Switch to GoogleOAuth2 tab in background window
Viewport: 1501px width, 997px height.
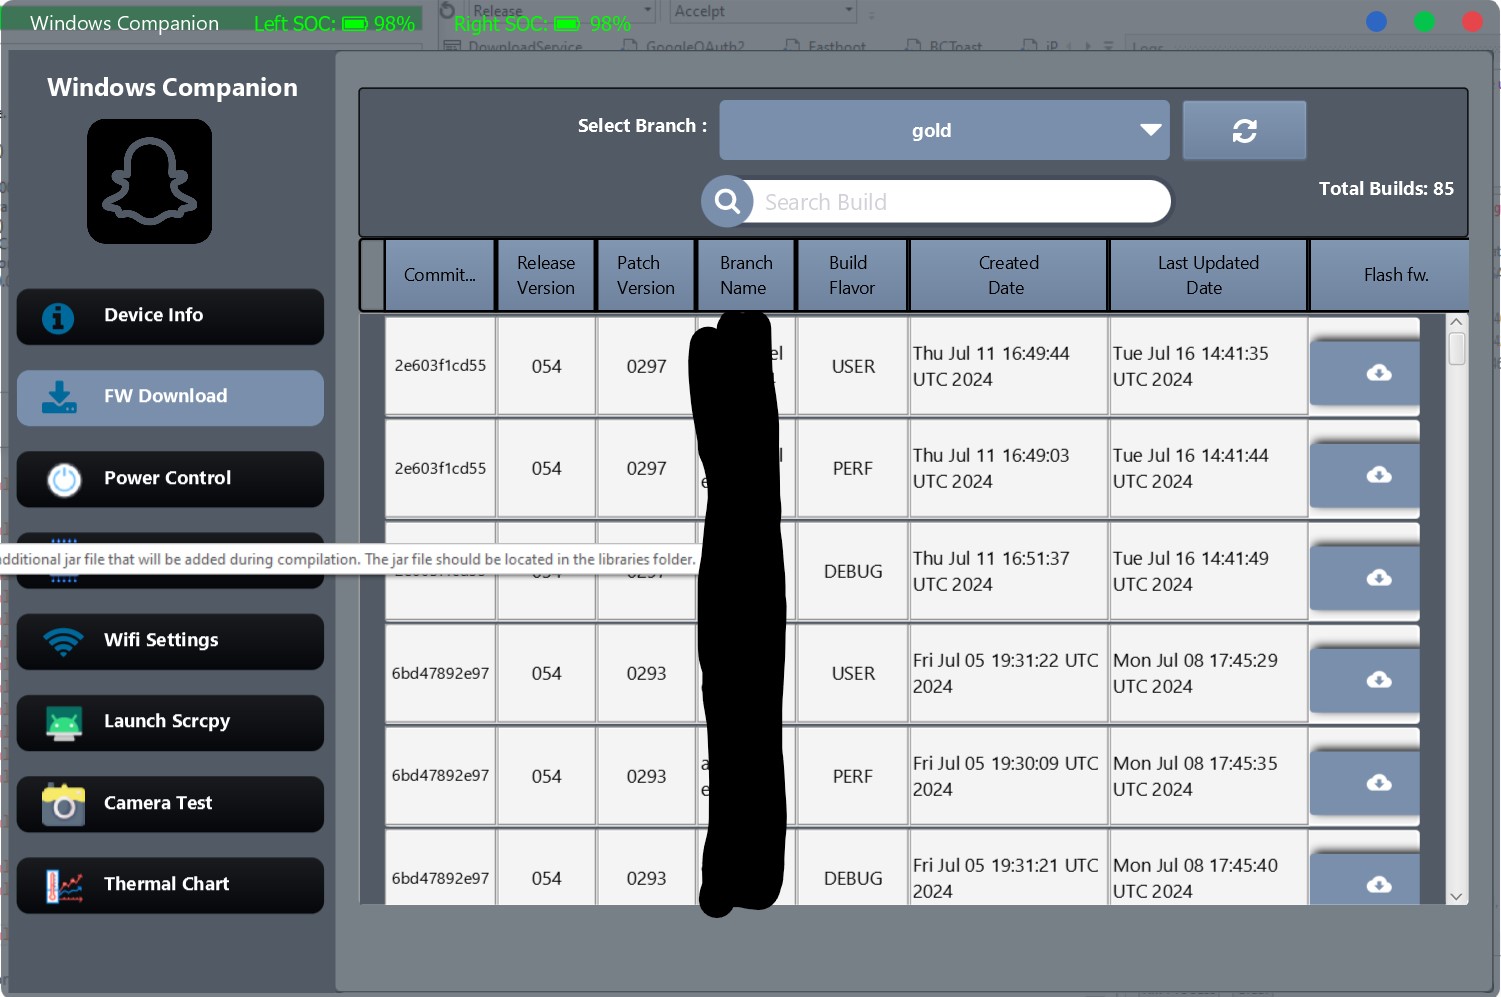pyautogui.click(x=684, y=46)
